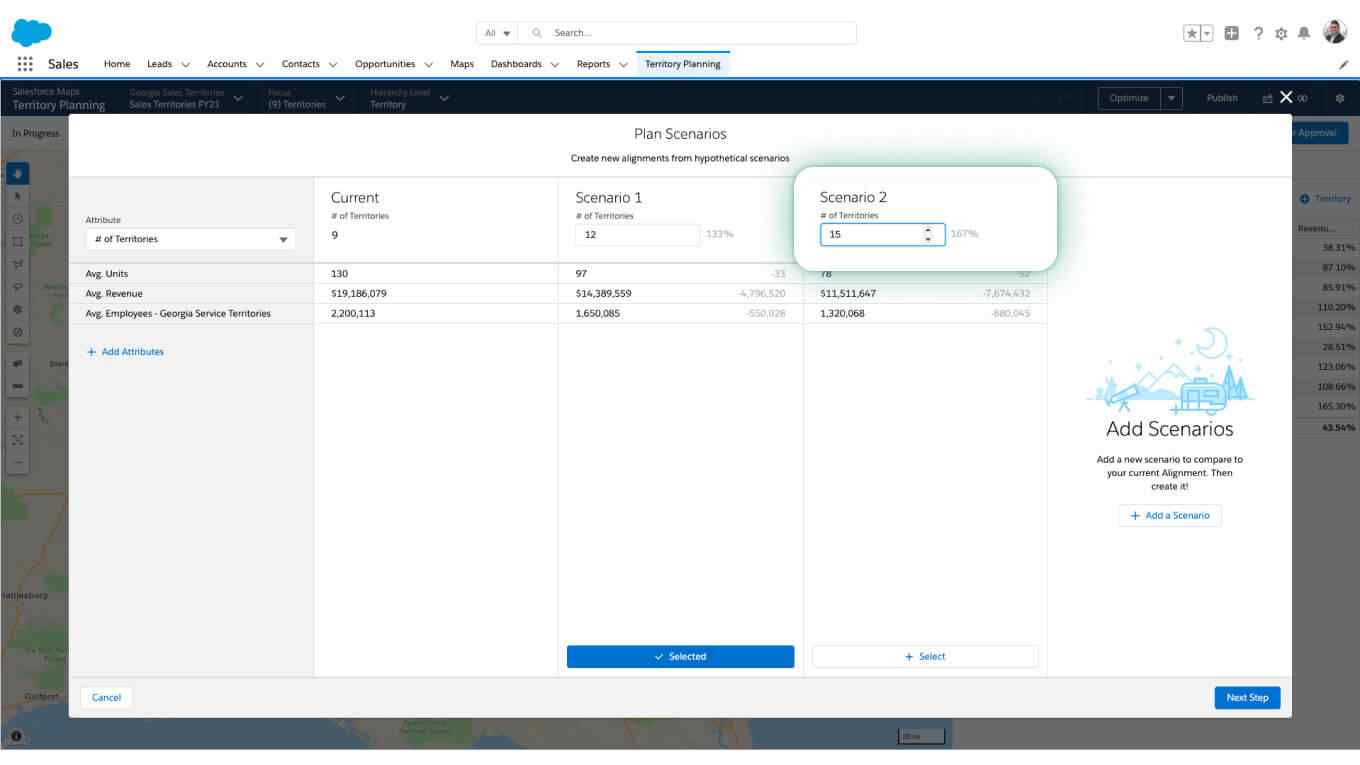Click the search magnifier icon
Screen dimensions: 1360x765
point(537,33)
